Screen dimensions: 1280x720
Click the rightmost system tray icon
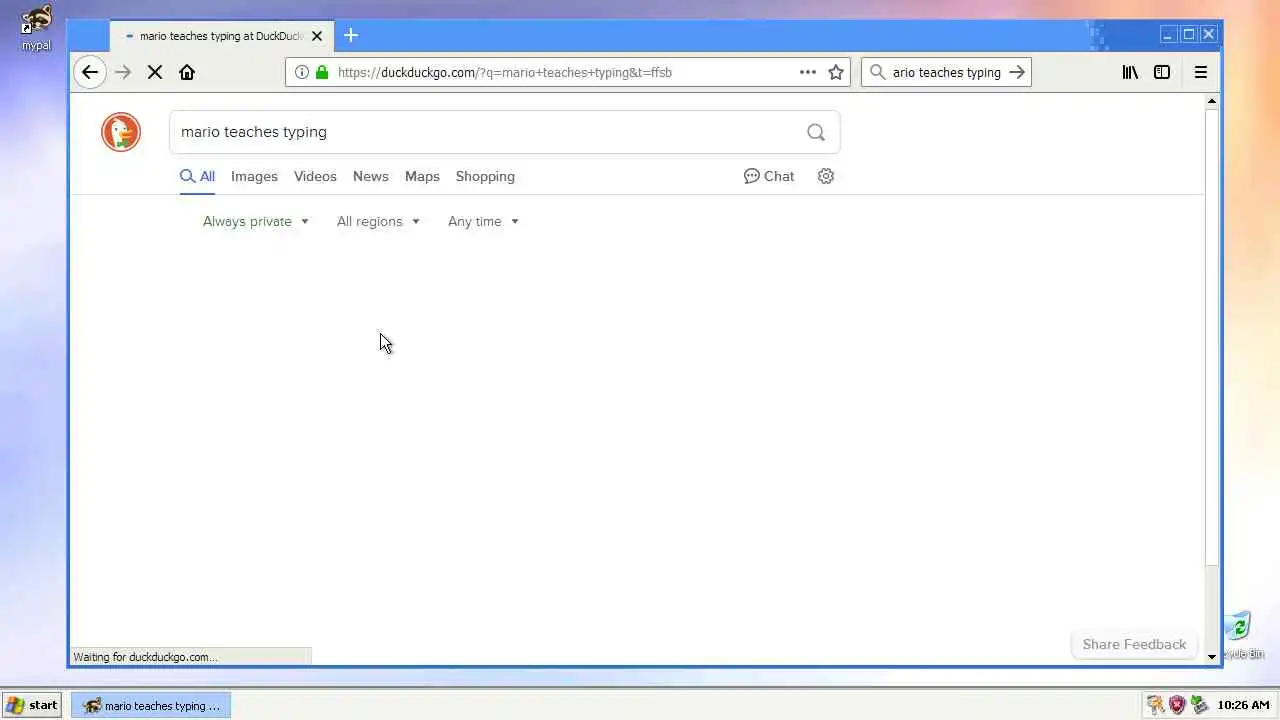pyautogui.click(x=1199, y=705)
